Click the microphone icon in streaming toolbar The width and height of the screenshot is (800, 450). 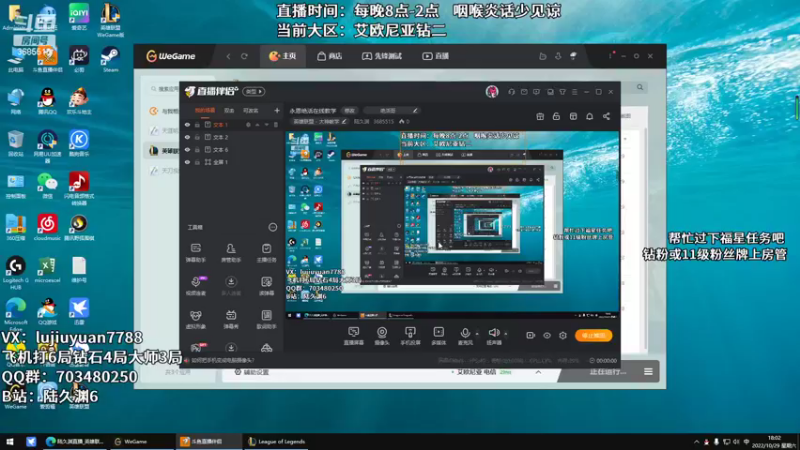(465, 333)
